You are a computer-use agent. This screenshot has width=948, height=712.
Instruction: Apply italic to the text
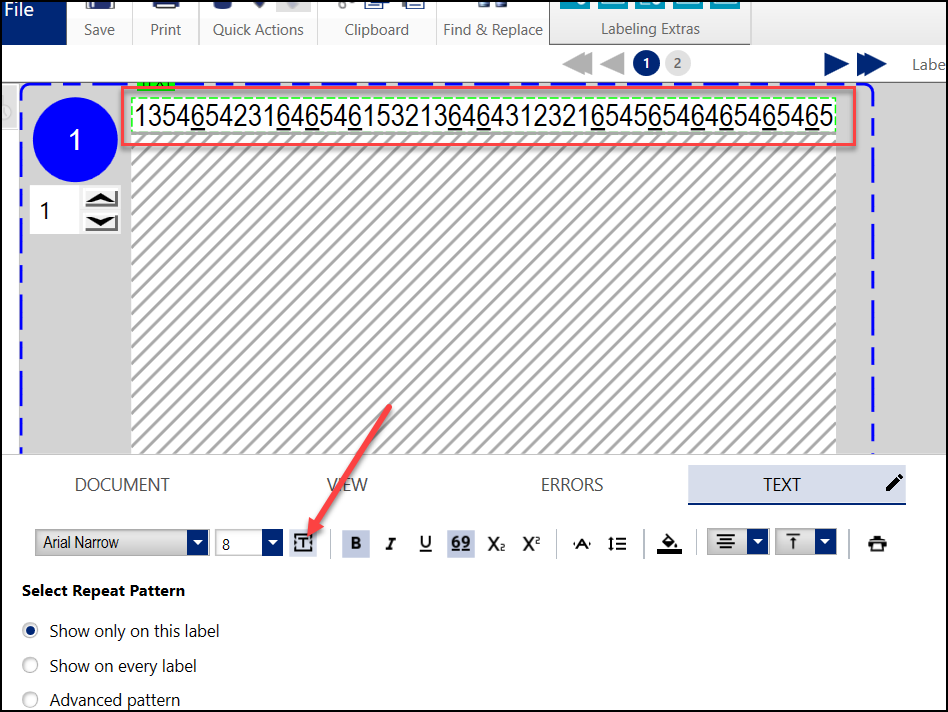(391, 543)
